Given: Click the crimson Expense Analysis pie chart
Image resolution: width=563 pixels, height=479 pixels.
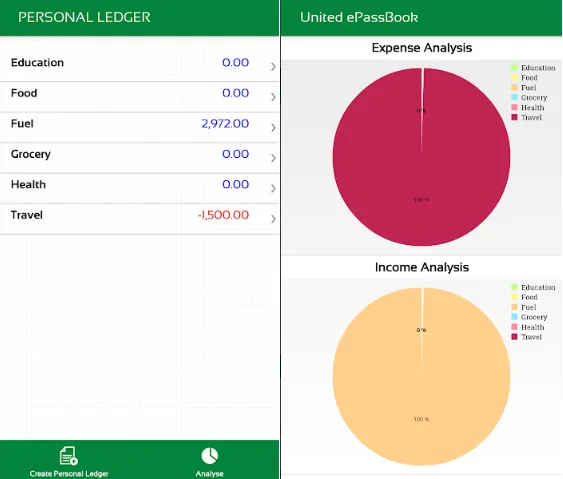Looking at the screenshot, I should (x=422, y=157).
